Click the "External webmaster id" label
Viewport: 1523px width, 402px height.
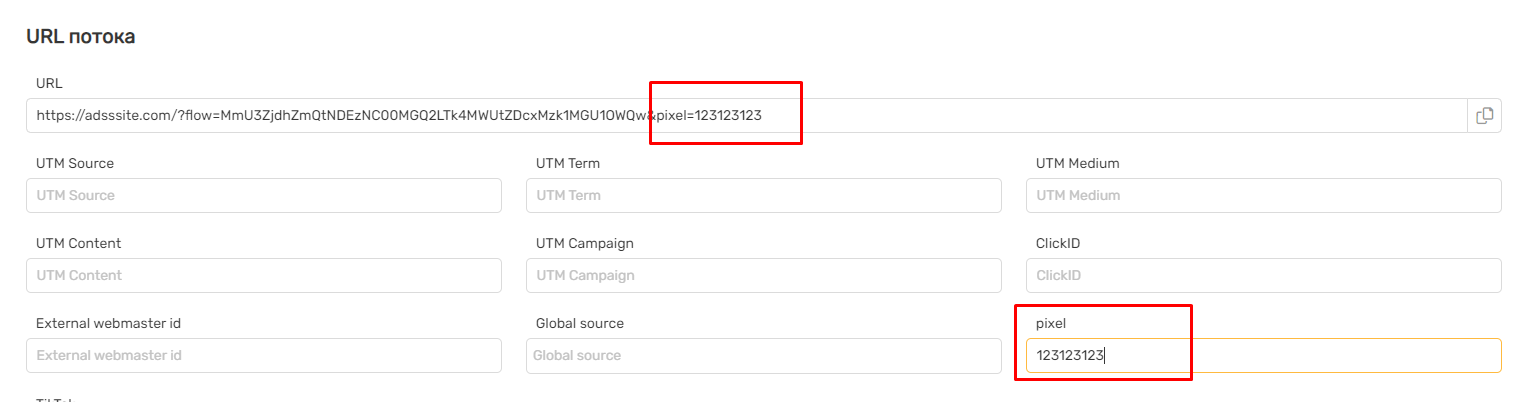(x=108, y=323)
